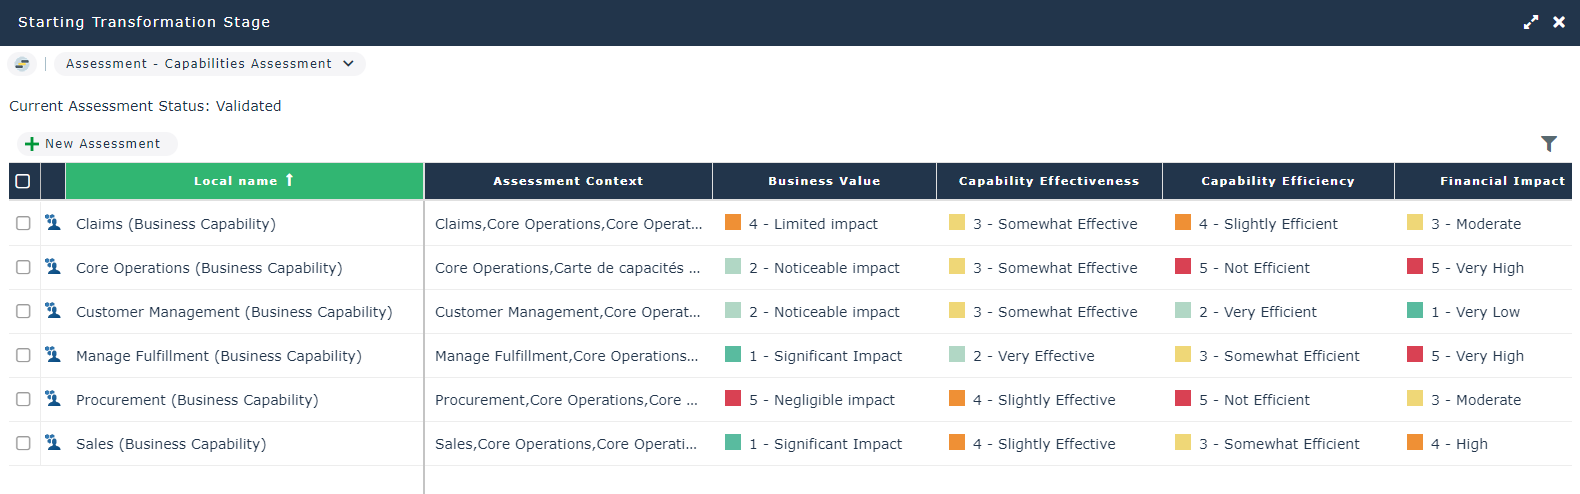
Task: Click the Financial Impact column header
Action: coord(1501,181)
